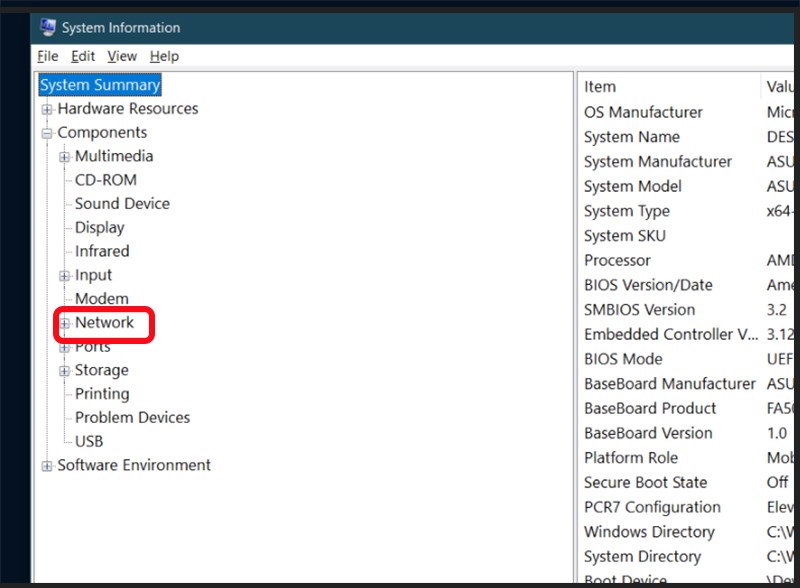Expand the Software Environment node

coord(47,466)
